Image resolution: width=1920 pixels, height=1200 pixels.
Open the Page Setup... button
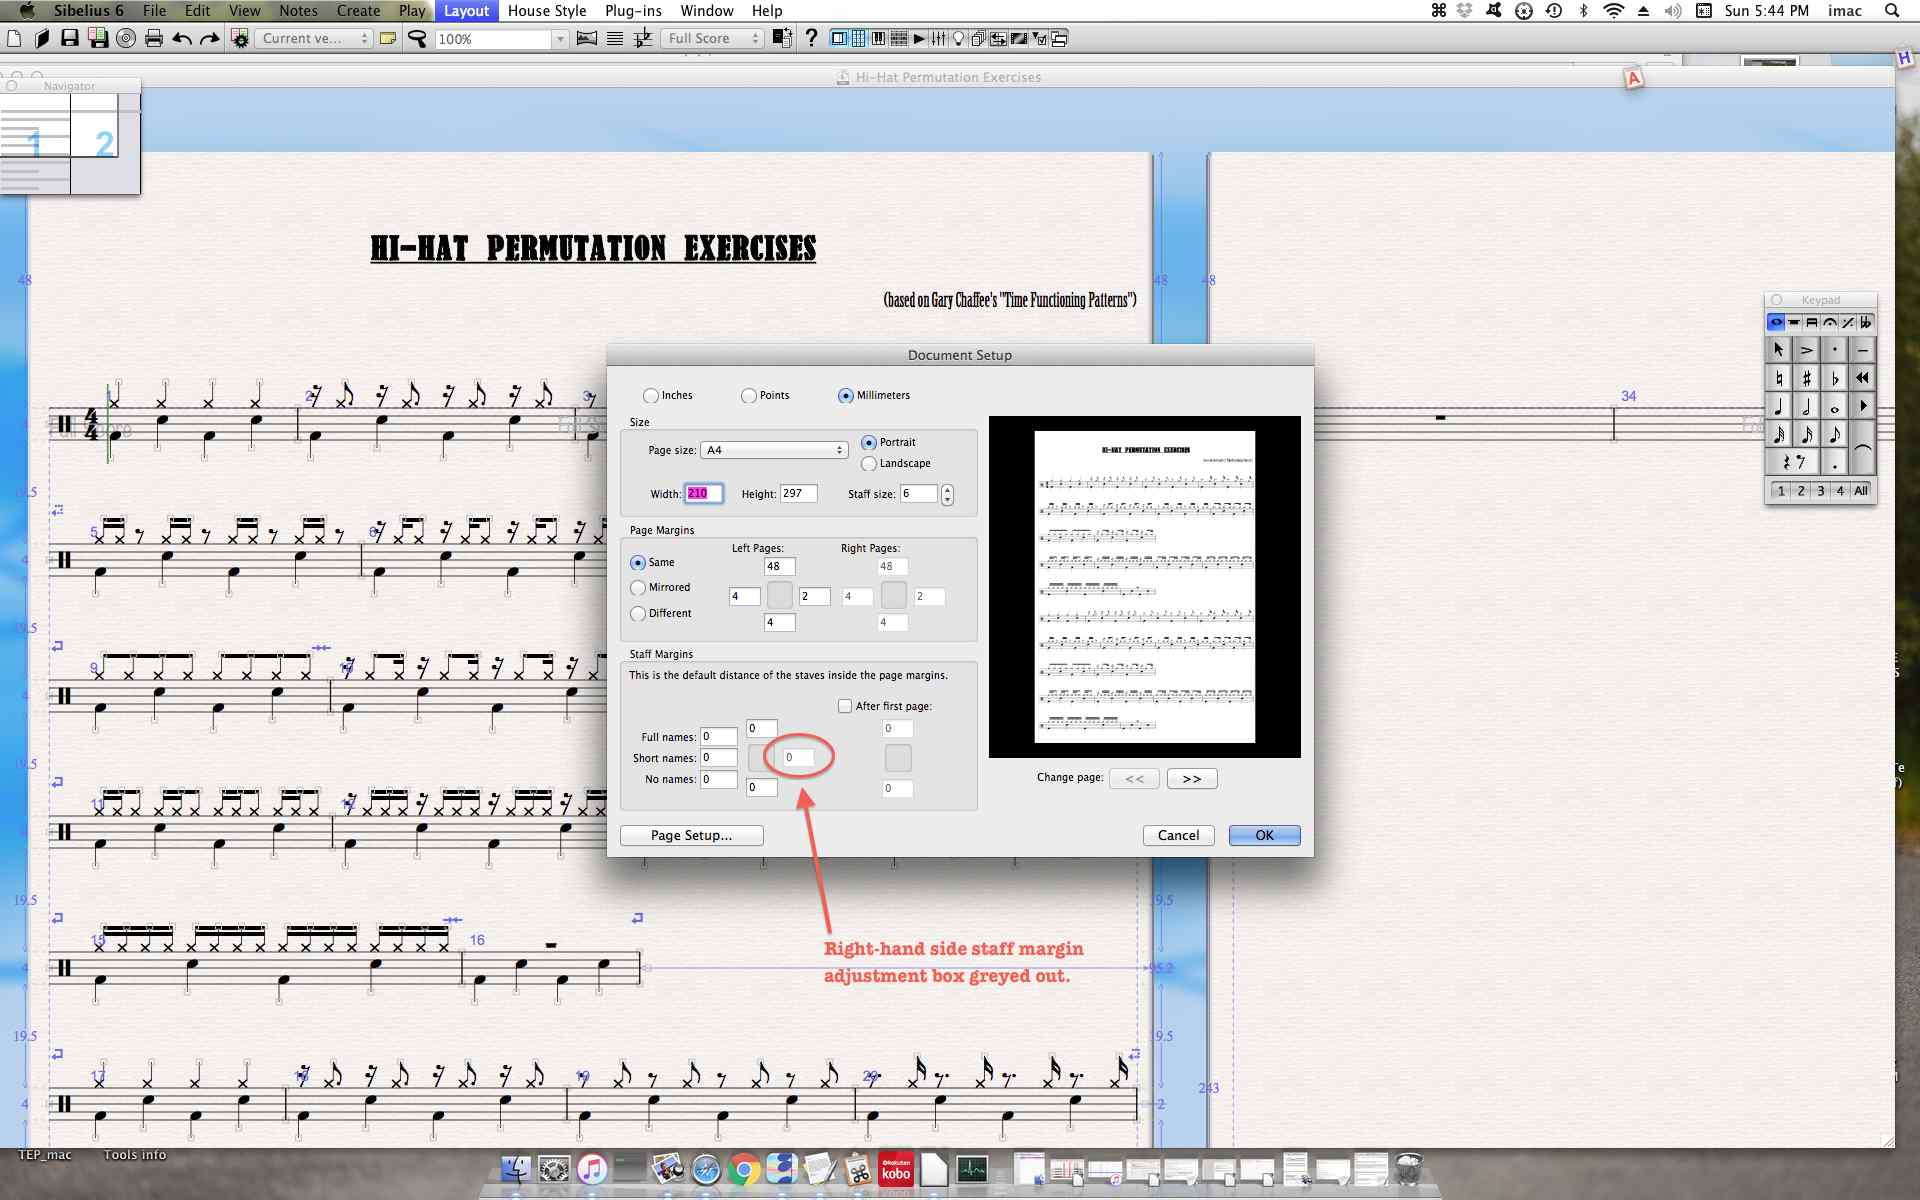point(691,835)
